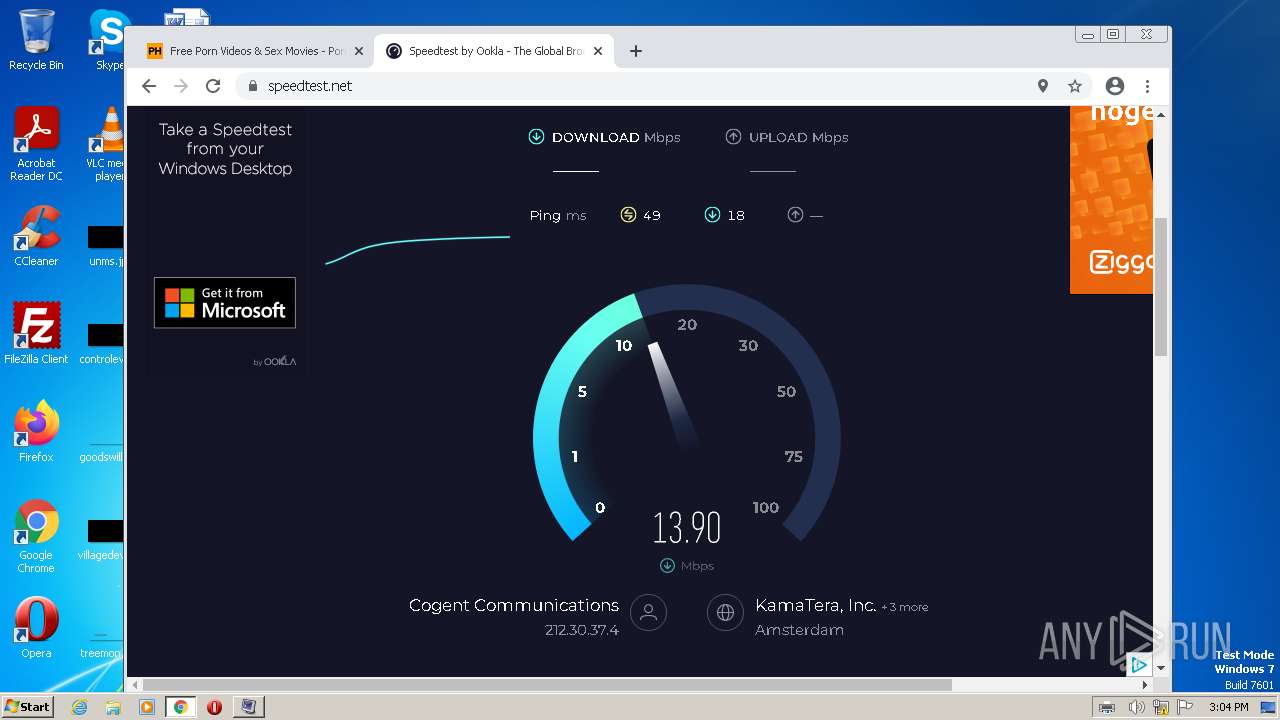Click the horizontal scrollbar at page bottom
Image resolution: width=1280 pixels, height=720 pixels.
pos(547,685)
